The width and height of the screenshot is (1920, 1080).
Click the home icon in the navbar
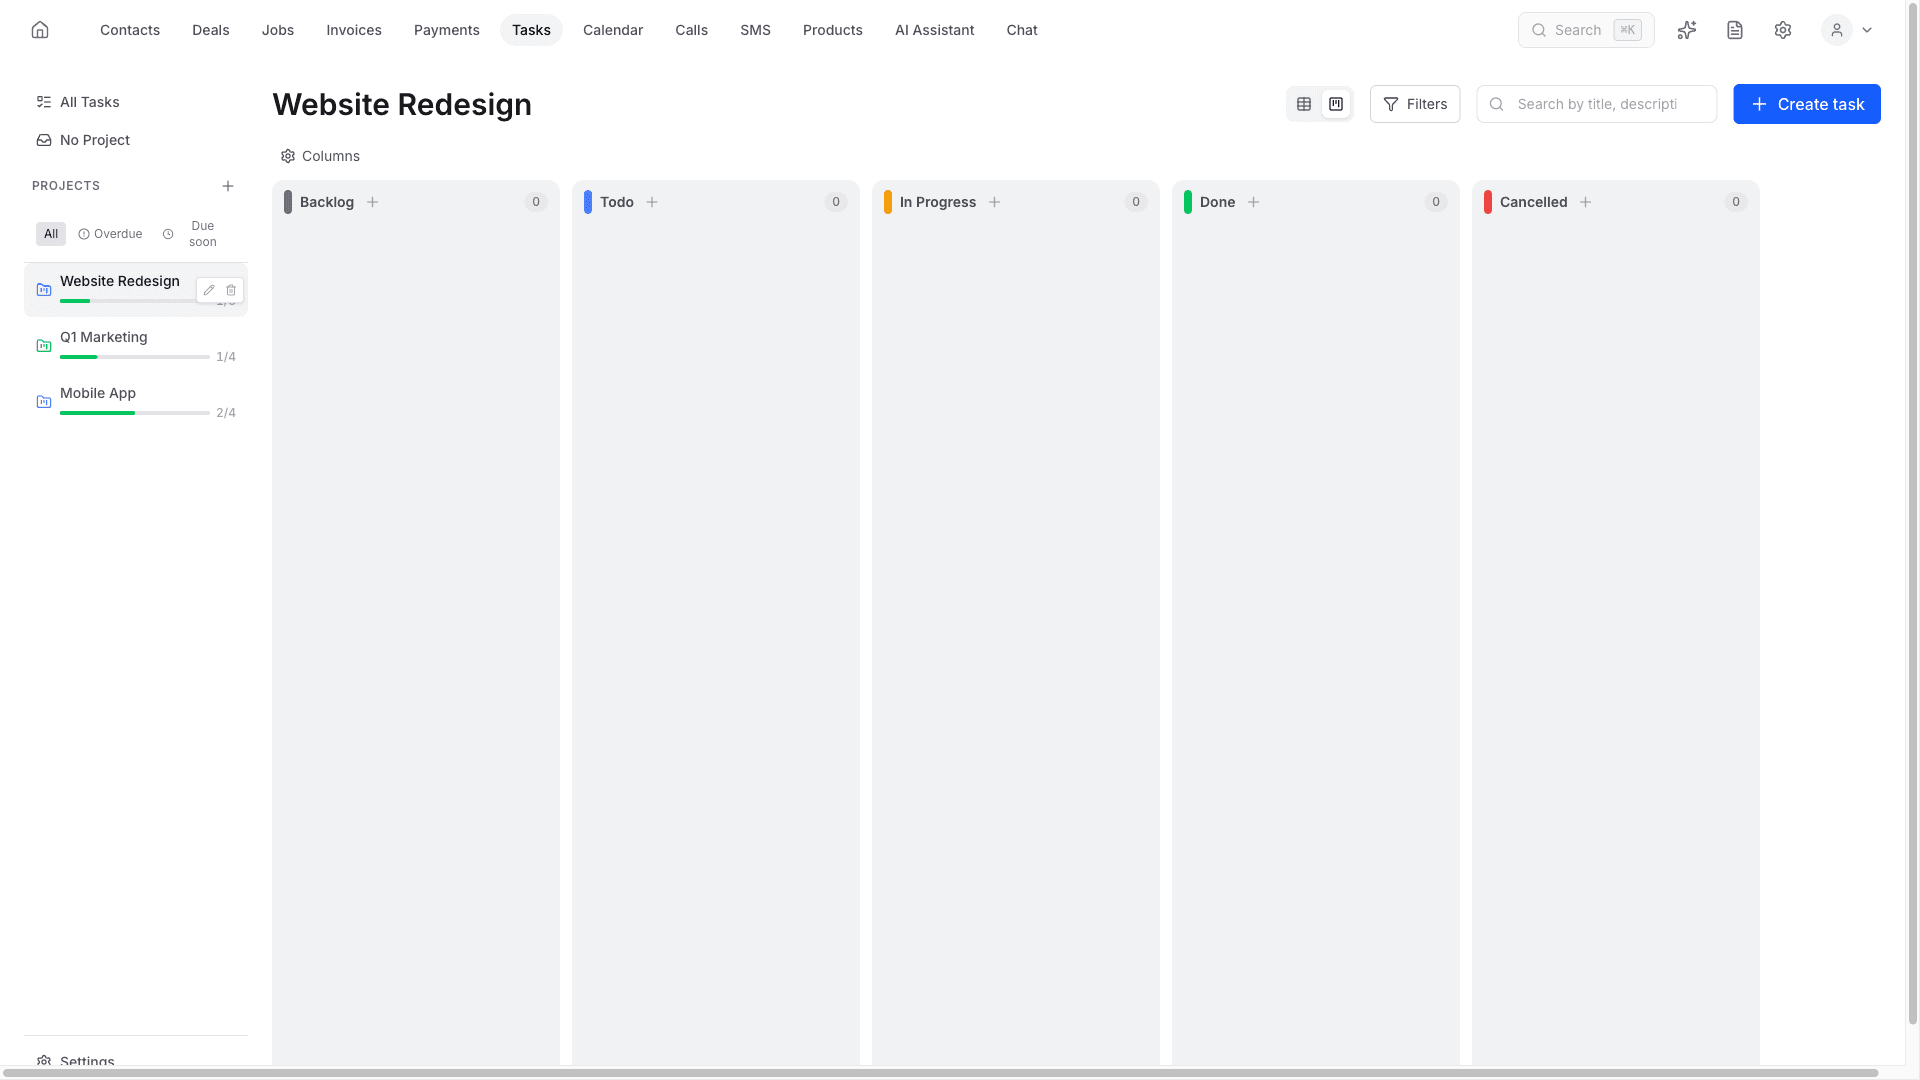click(40, 29)
